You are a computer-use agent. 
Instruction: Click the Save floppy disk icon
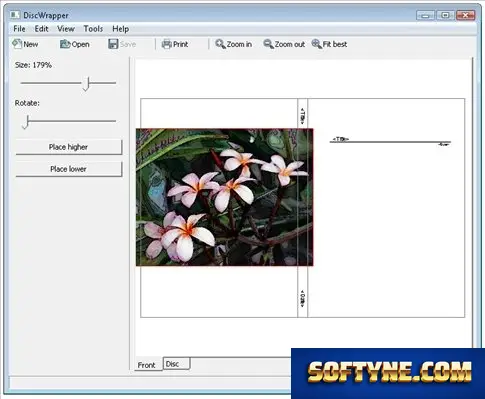[x=113, y=44]
